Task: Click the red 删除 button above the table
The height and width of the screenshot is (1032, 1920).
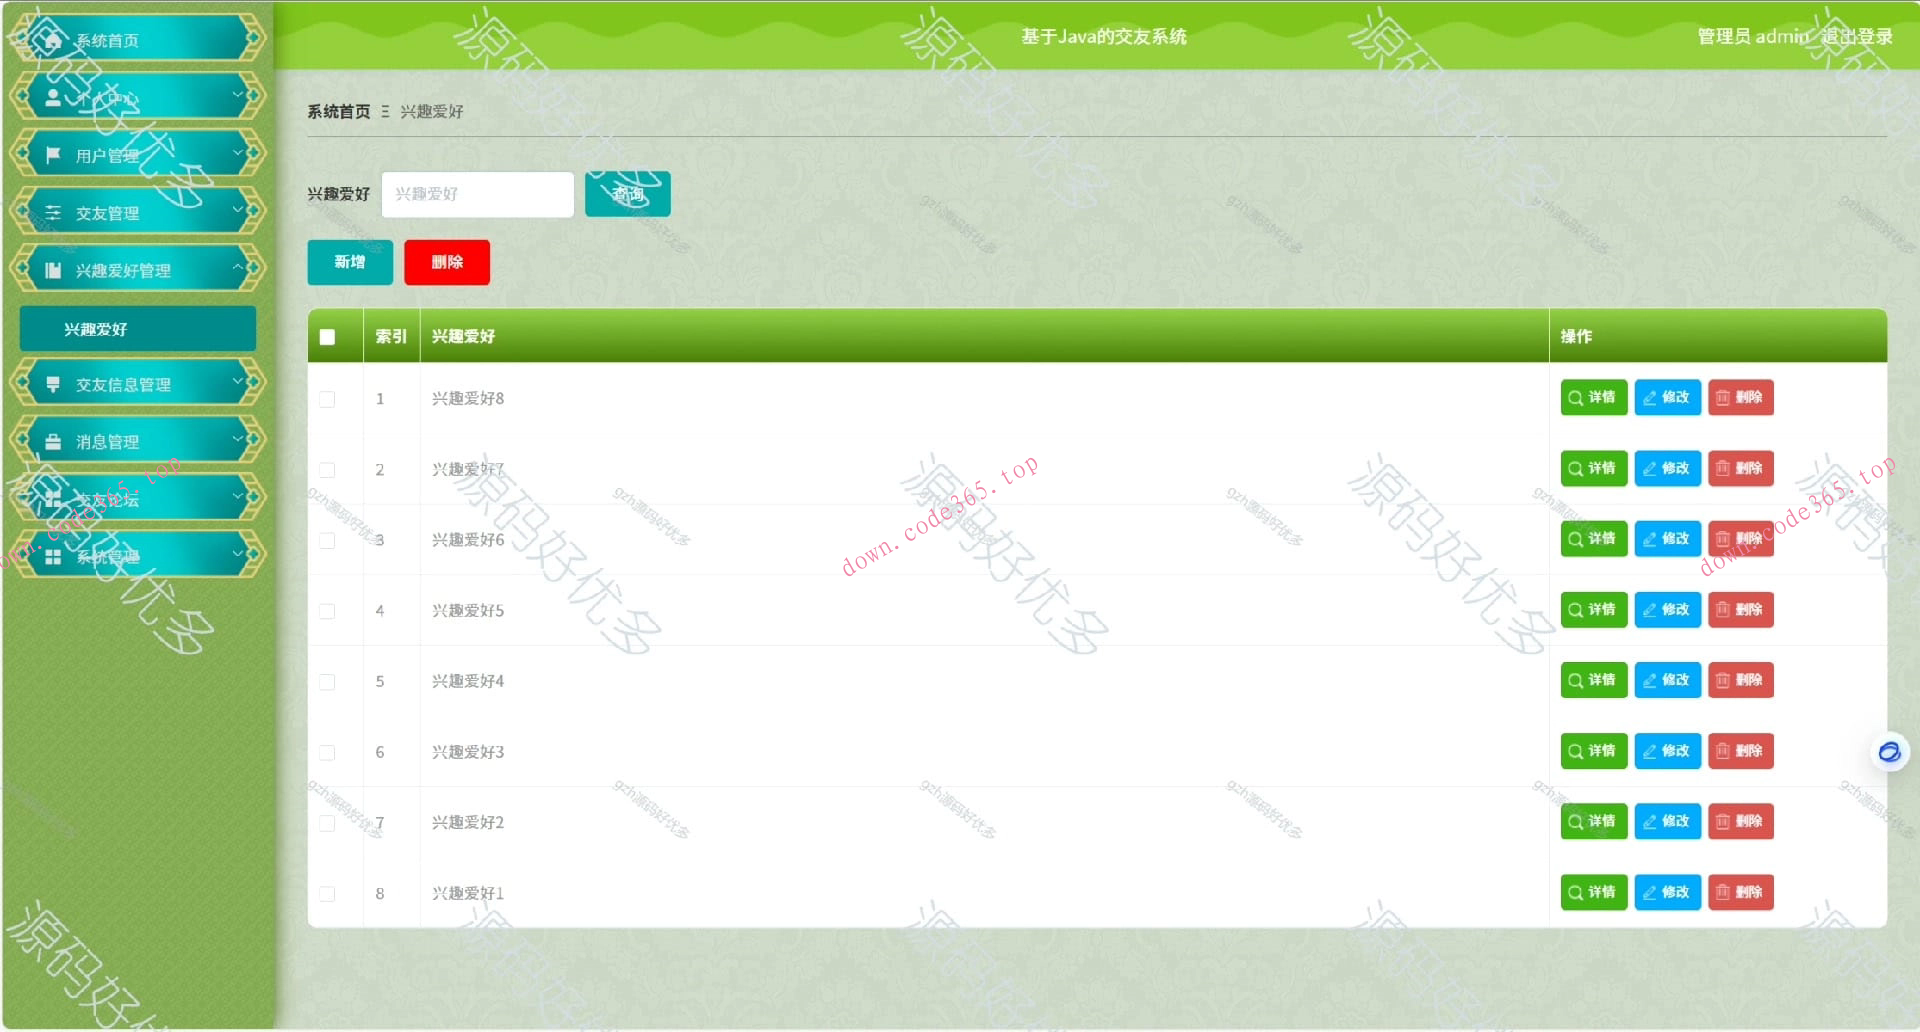Action: [447, 262]
